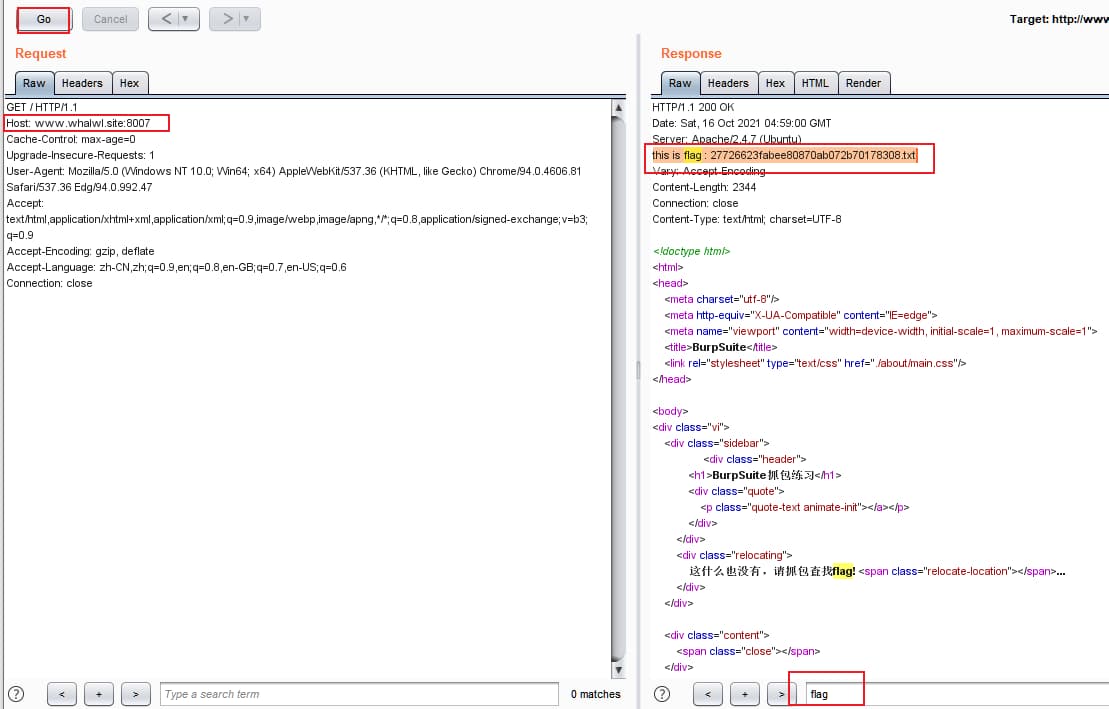
Task: Click response search previous match button
Action: click(708, 694)
